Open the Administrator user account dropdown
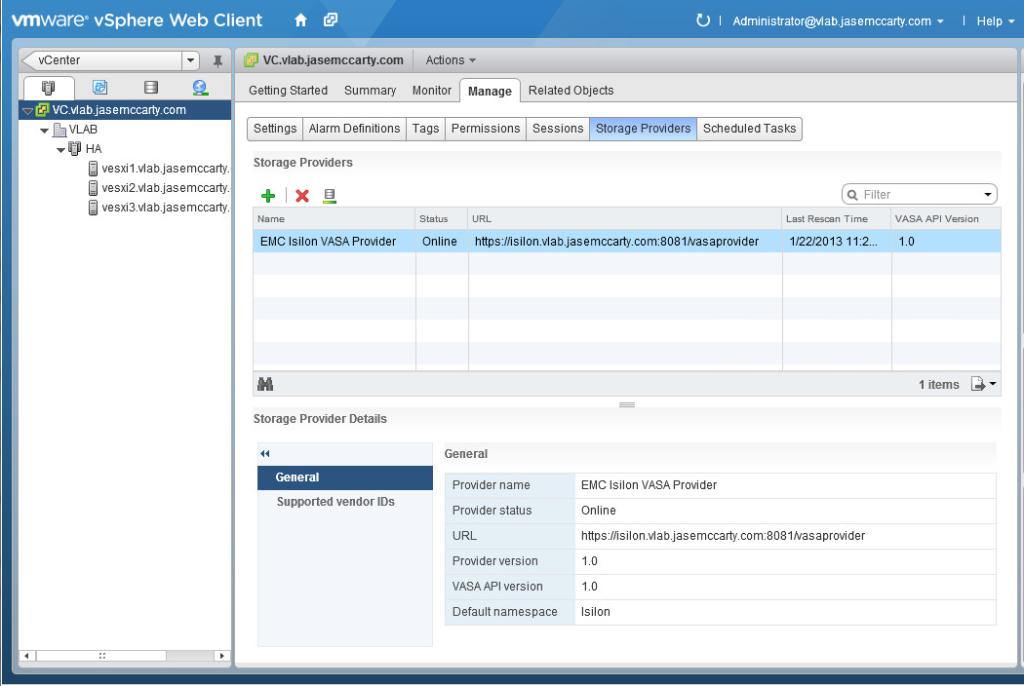Screen dimensions: 1024x686 click(x=838, y=21)
